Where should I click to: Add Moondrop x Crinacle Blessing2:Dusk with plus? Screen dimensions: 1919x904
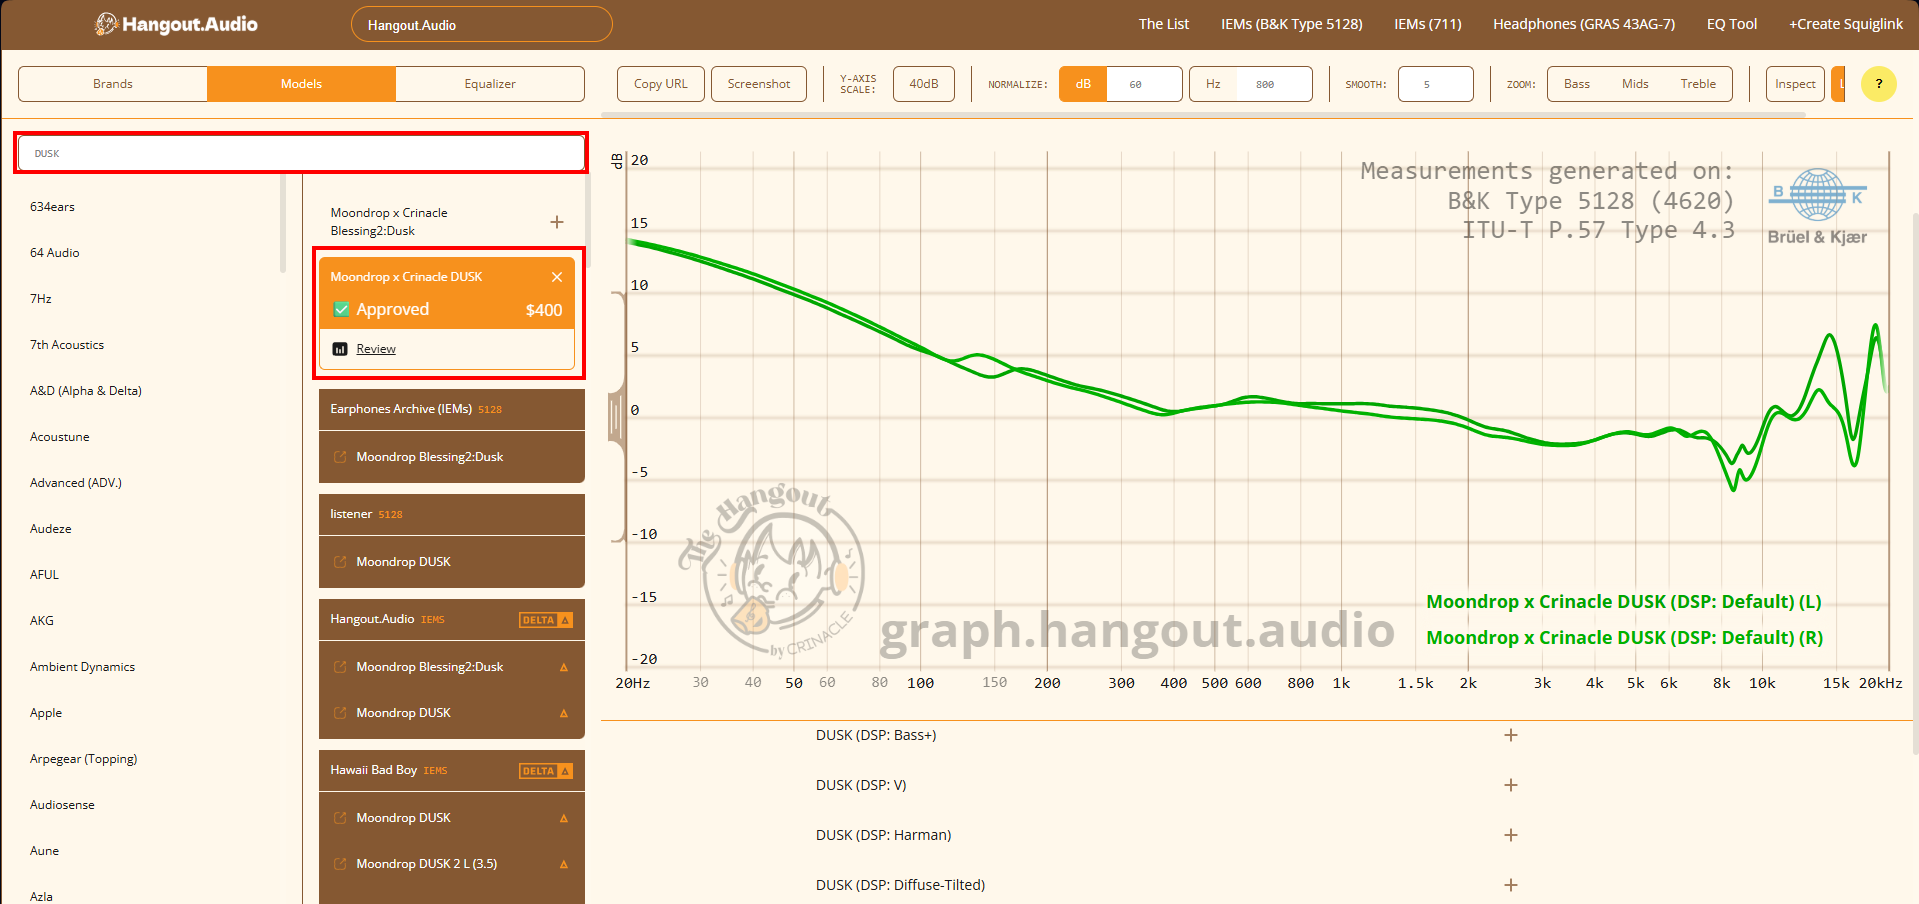click(557, 222)
